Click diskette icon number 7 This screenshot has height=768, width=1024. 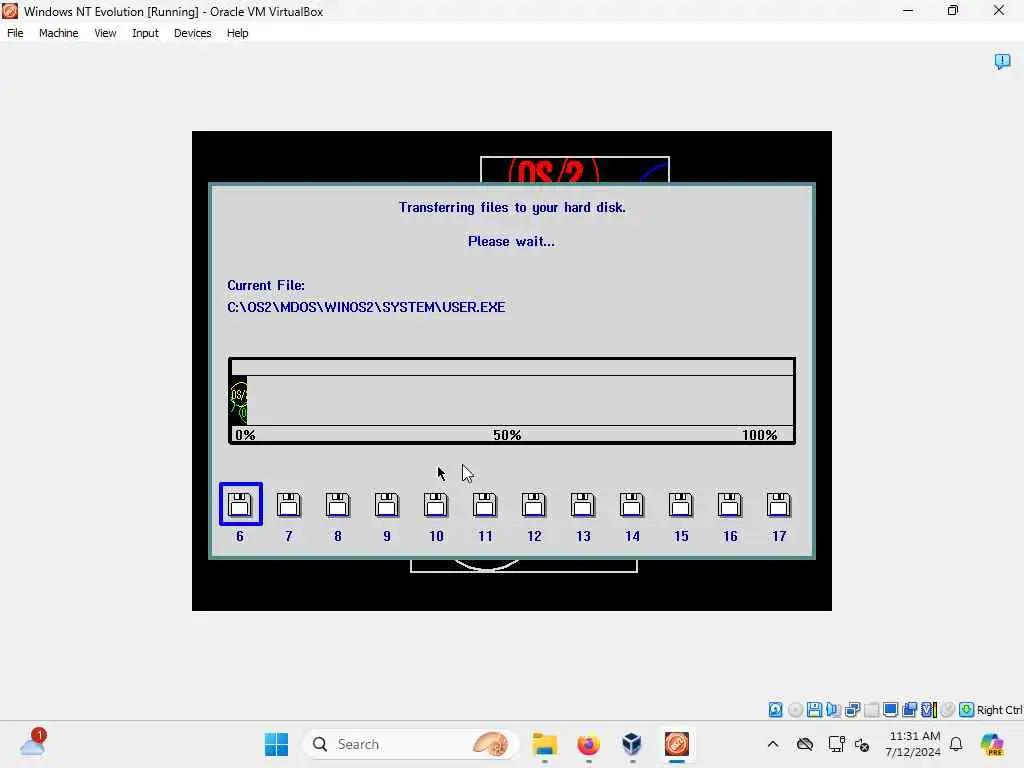[x=289, y=505]
